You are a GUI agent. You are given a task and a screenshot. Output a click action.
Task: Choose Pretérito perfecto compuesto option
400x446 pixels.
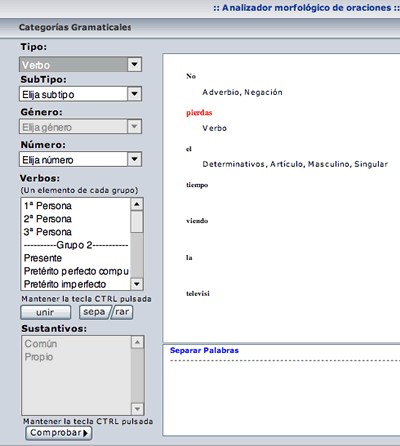pyautogui.click(x=76, y=271)
